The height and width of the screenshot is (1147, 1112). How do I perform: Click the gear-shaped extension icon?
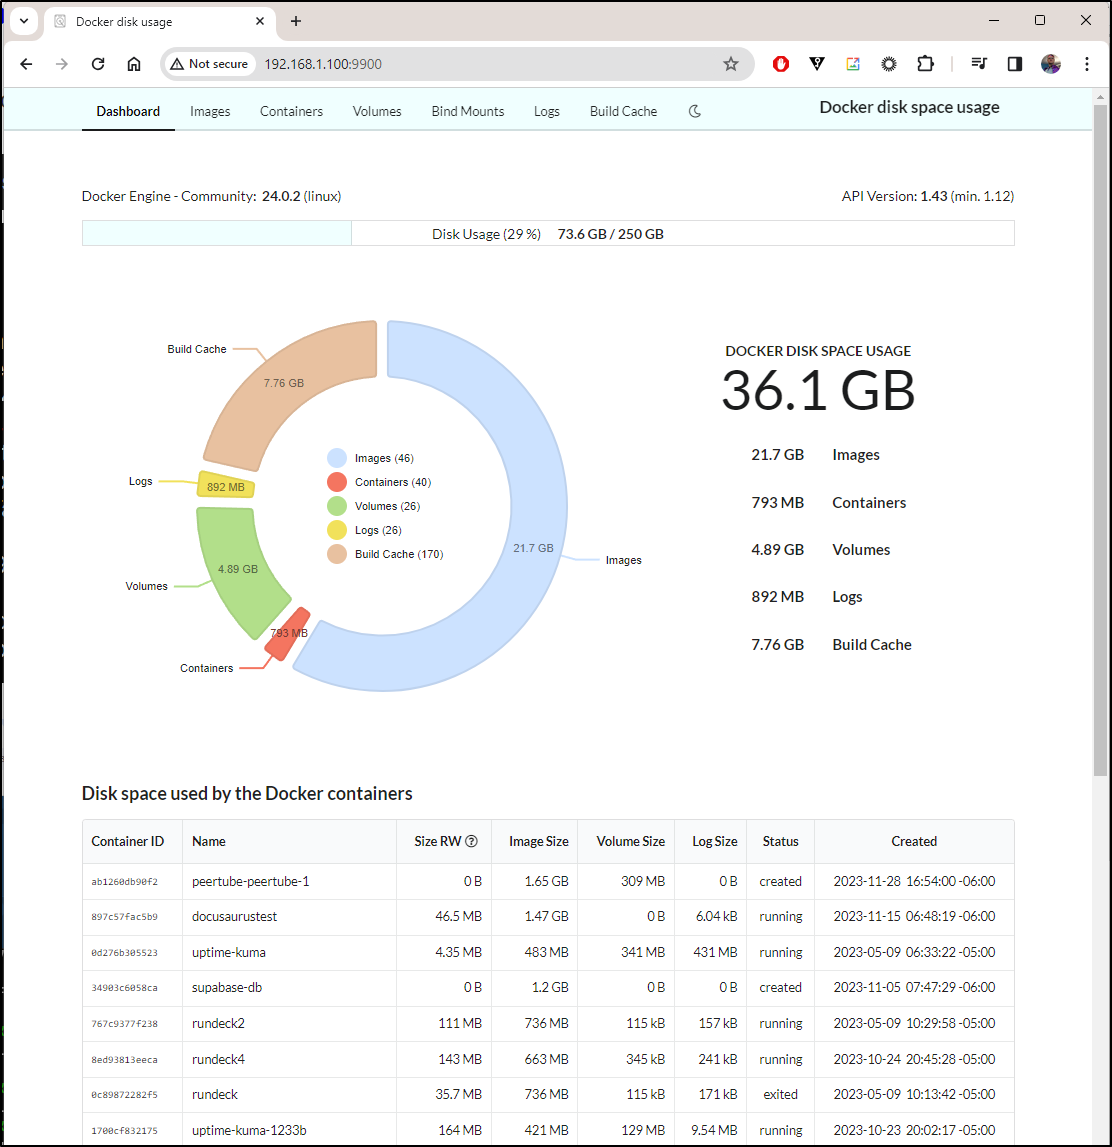pos(889,64)
